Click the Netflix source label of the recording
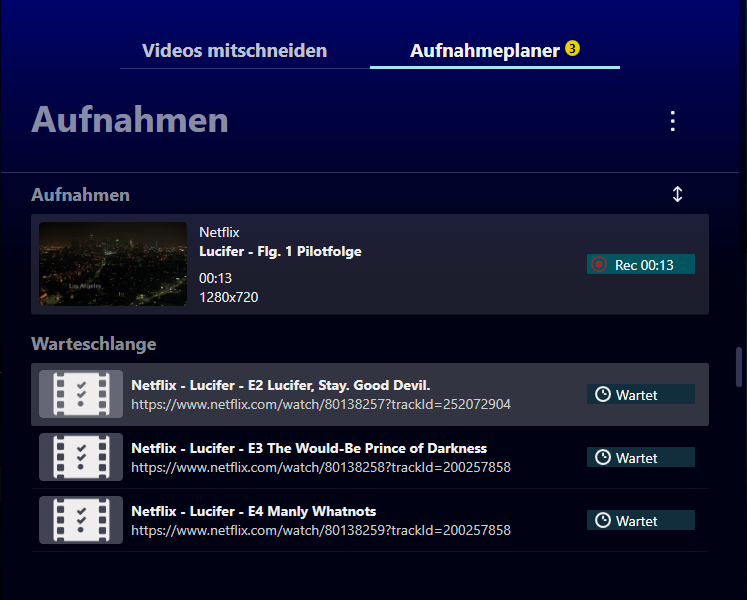This screenshot has width=747, height=600. coord(219,232)
